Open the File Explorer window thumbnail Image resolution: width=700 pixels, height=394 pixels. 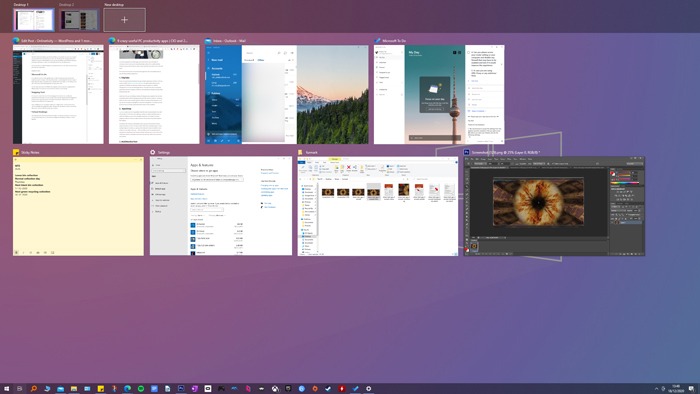(x=378, y=206)
